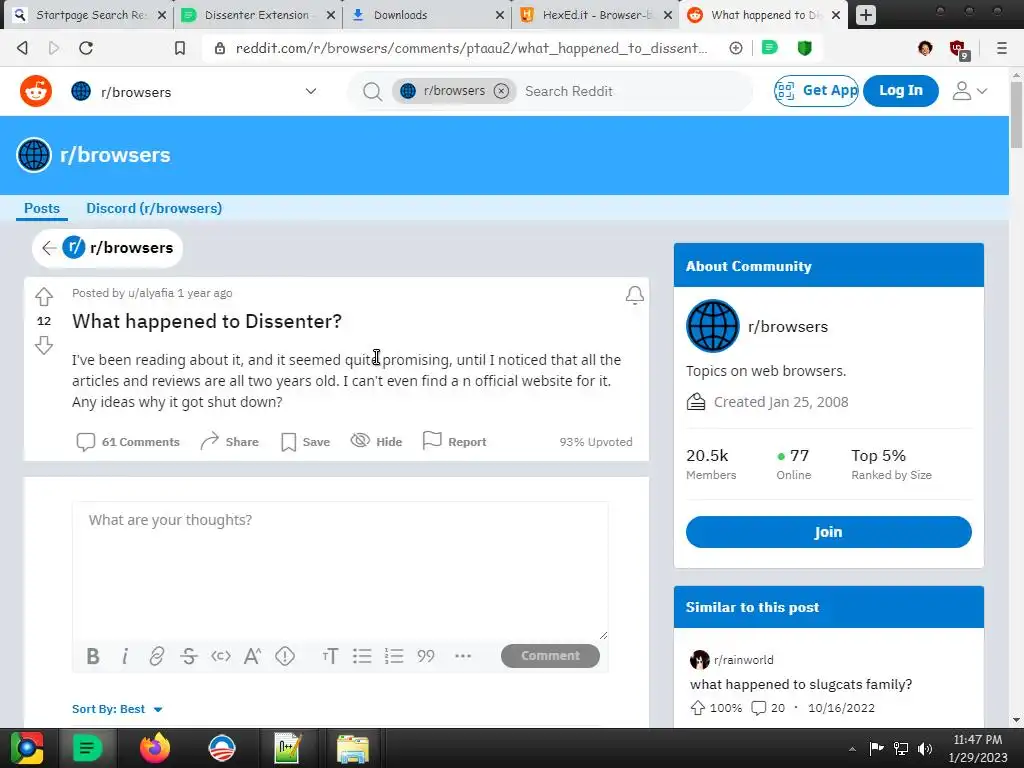Click the browser back arrow

pos(22,48)
